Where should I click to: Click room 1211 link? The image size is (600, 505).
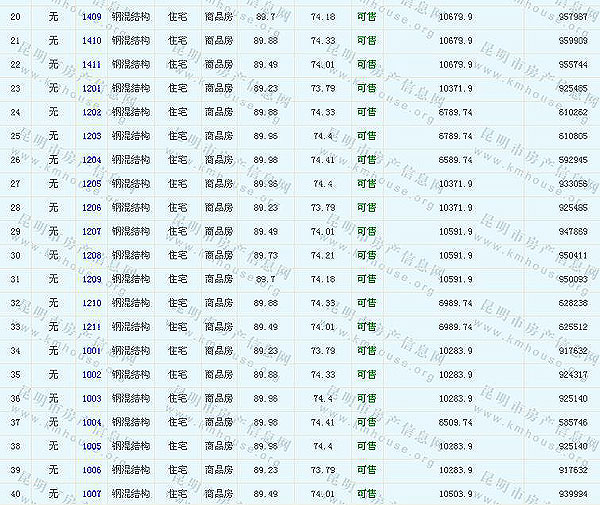point(91,327)
